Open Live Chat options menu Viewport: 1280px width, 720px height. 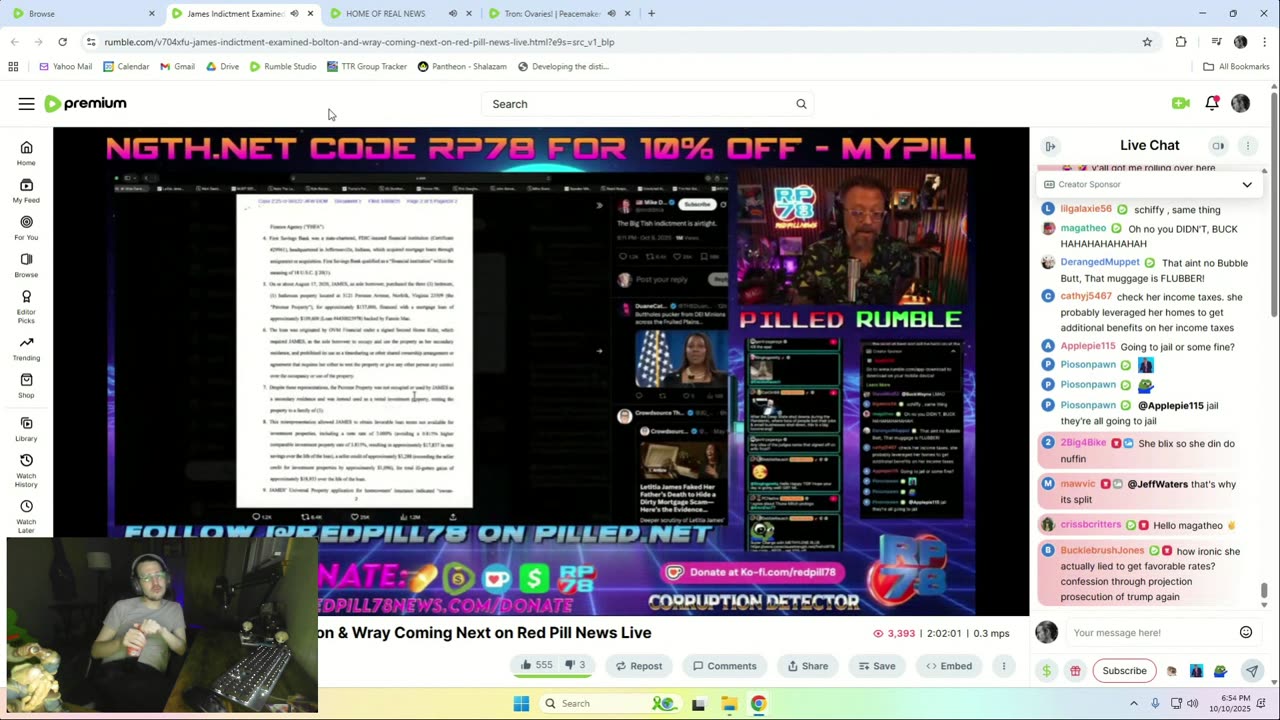point(1247,146)
